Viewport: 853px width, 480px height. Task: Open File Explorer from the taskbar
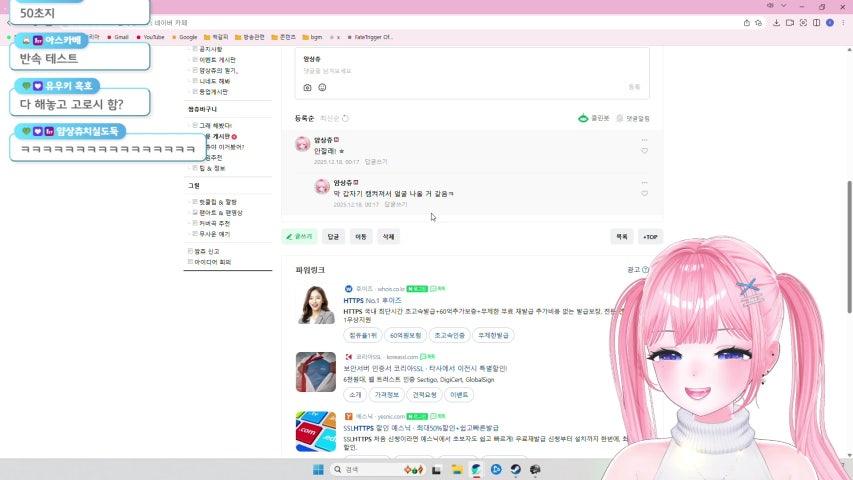coord(456,469)
